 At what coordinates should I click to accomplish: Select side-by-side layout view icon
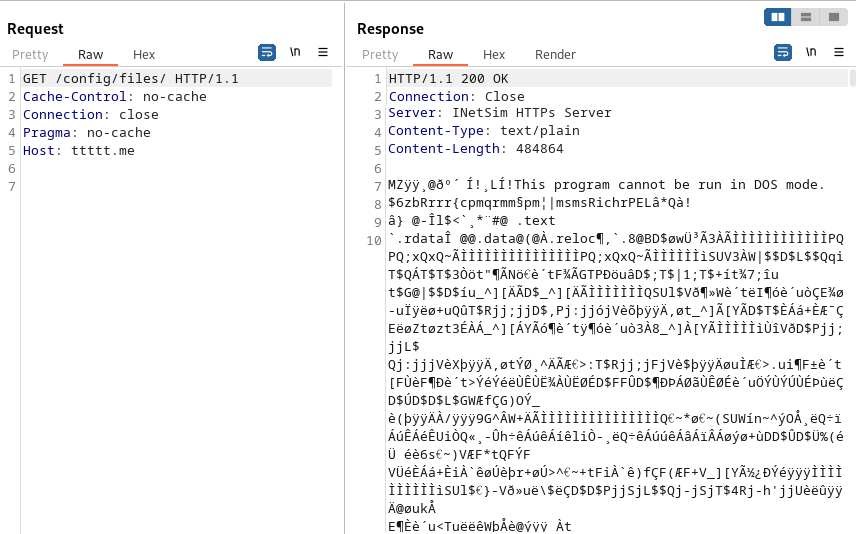pyautogui.click(x=778, y=17)
